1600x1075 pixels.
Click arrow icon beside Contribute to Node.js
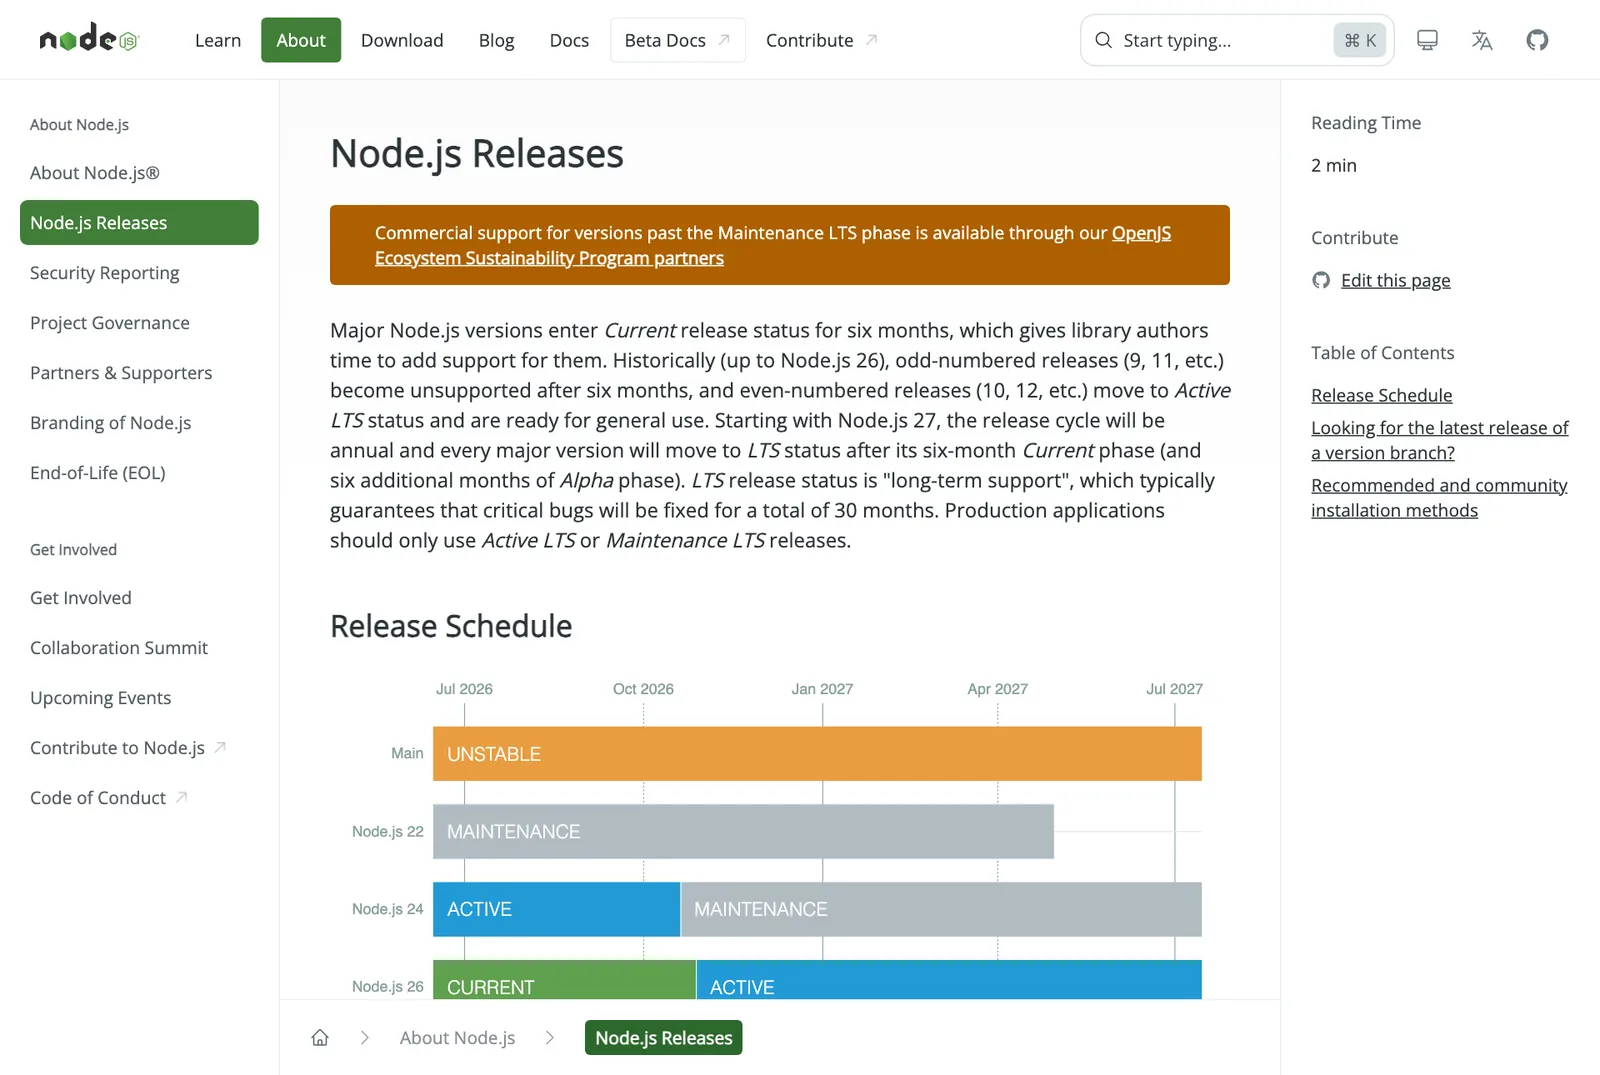(x=220, y=747)
